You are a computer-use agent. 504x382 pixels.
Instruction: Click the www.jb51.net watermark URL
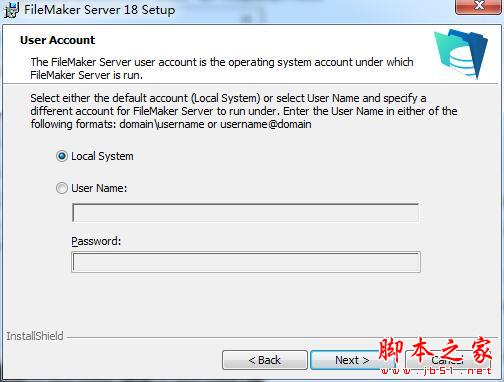[x=436, y=371]
